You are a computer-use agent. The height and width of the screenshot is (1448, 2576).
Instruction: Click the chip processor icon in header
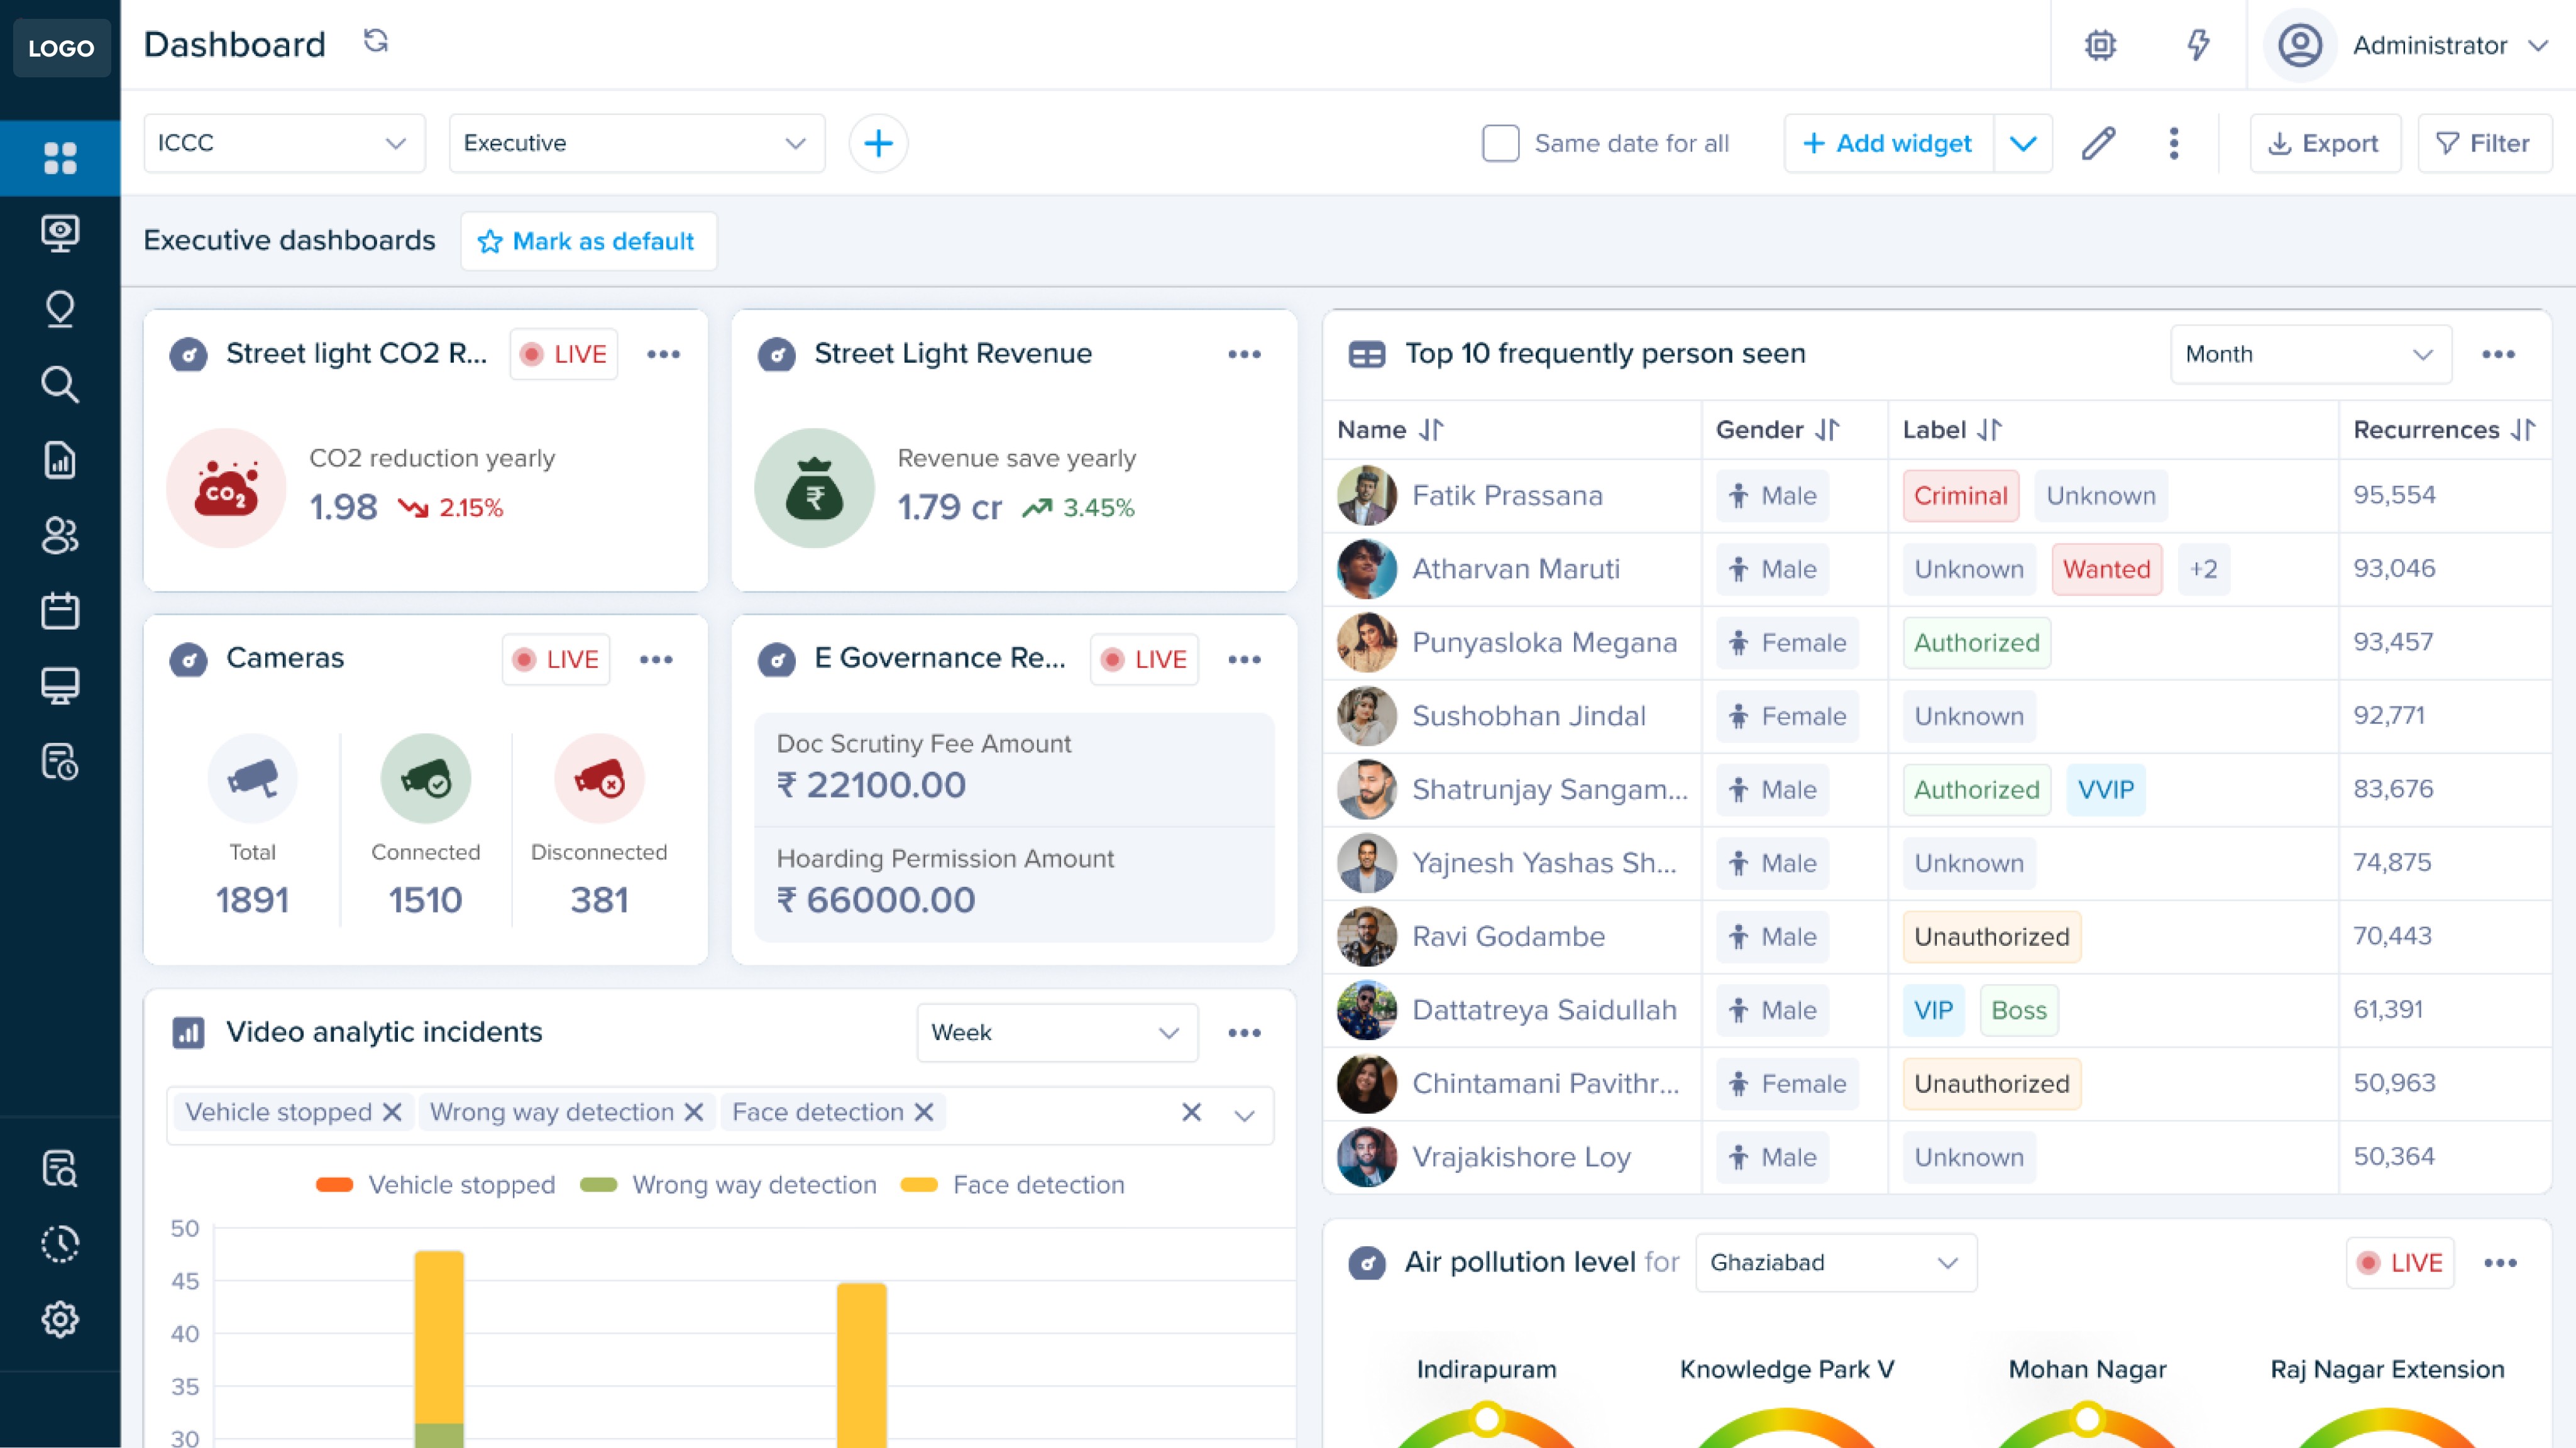click(2100, 45)
